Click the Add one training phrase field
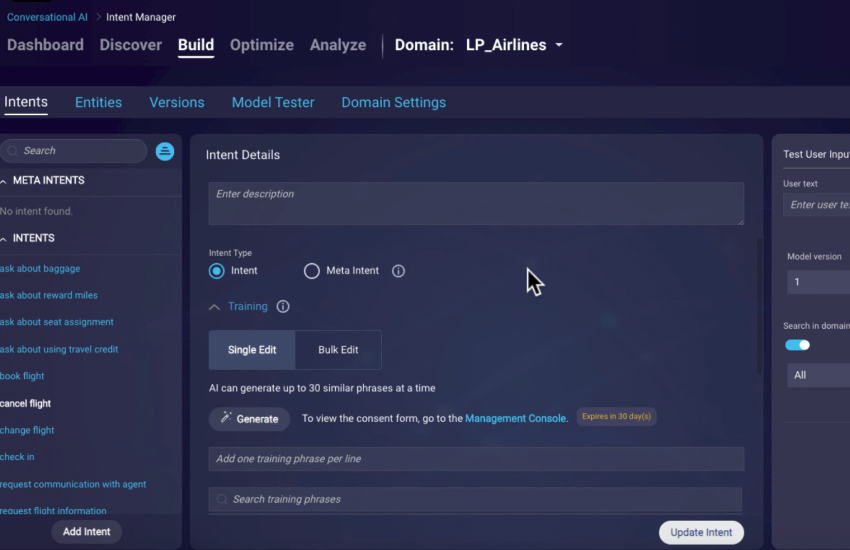 pos(476,459)
